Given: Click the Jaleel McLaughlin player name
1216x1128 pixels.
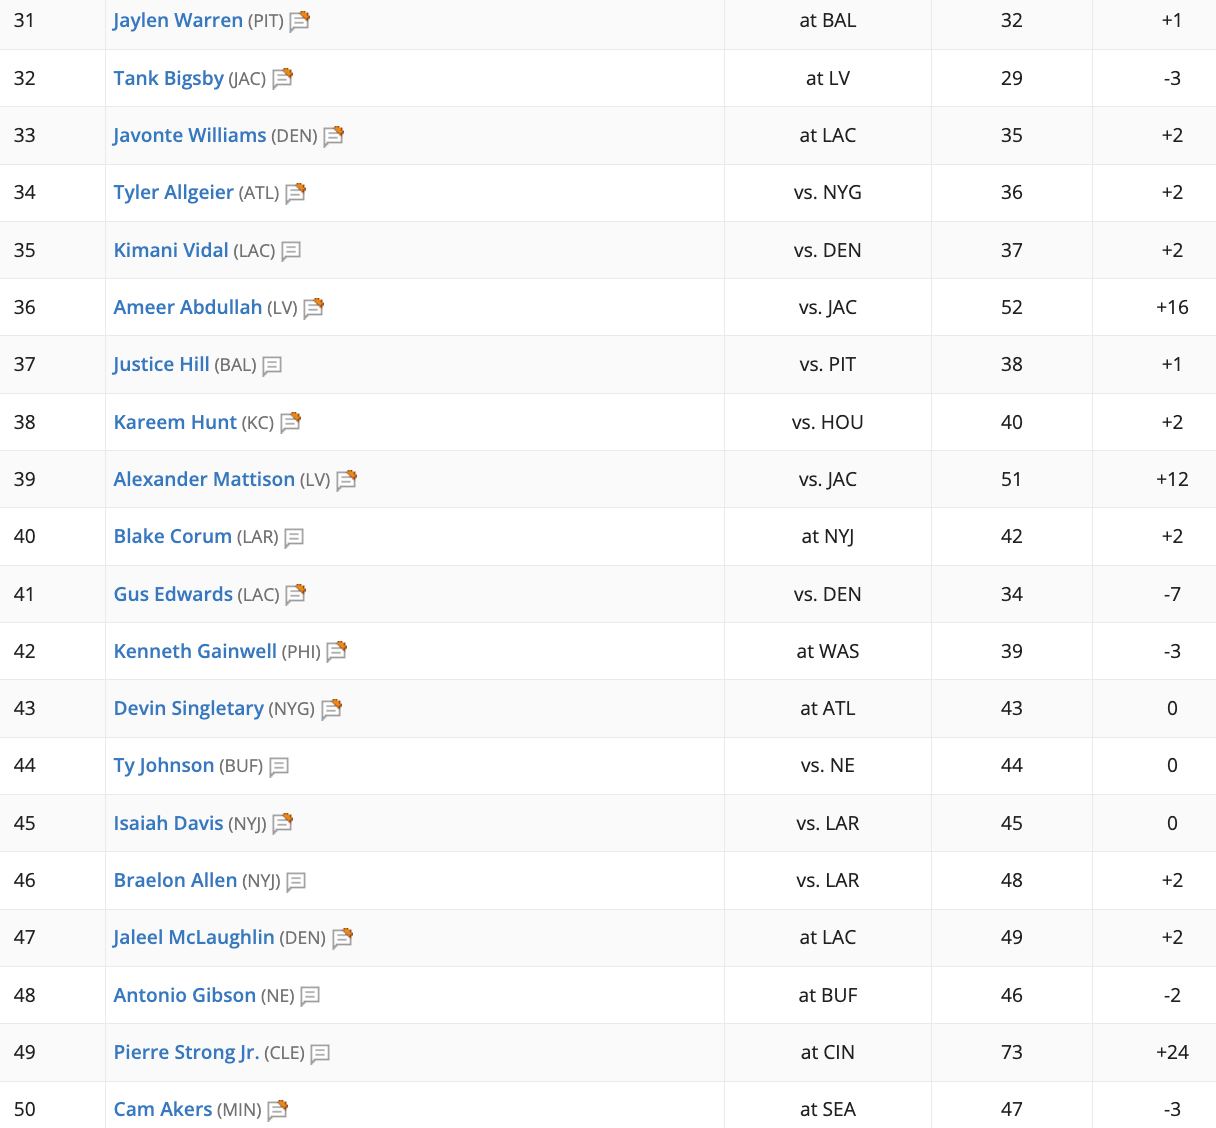Looking at the screenshot, I should click(x=194, y=937).
